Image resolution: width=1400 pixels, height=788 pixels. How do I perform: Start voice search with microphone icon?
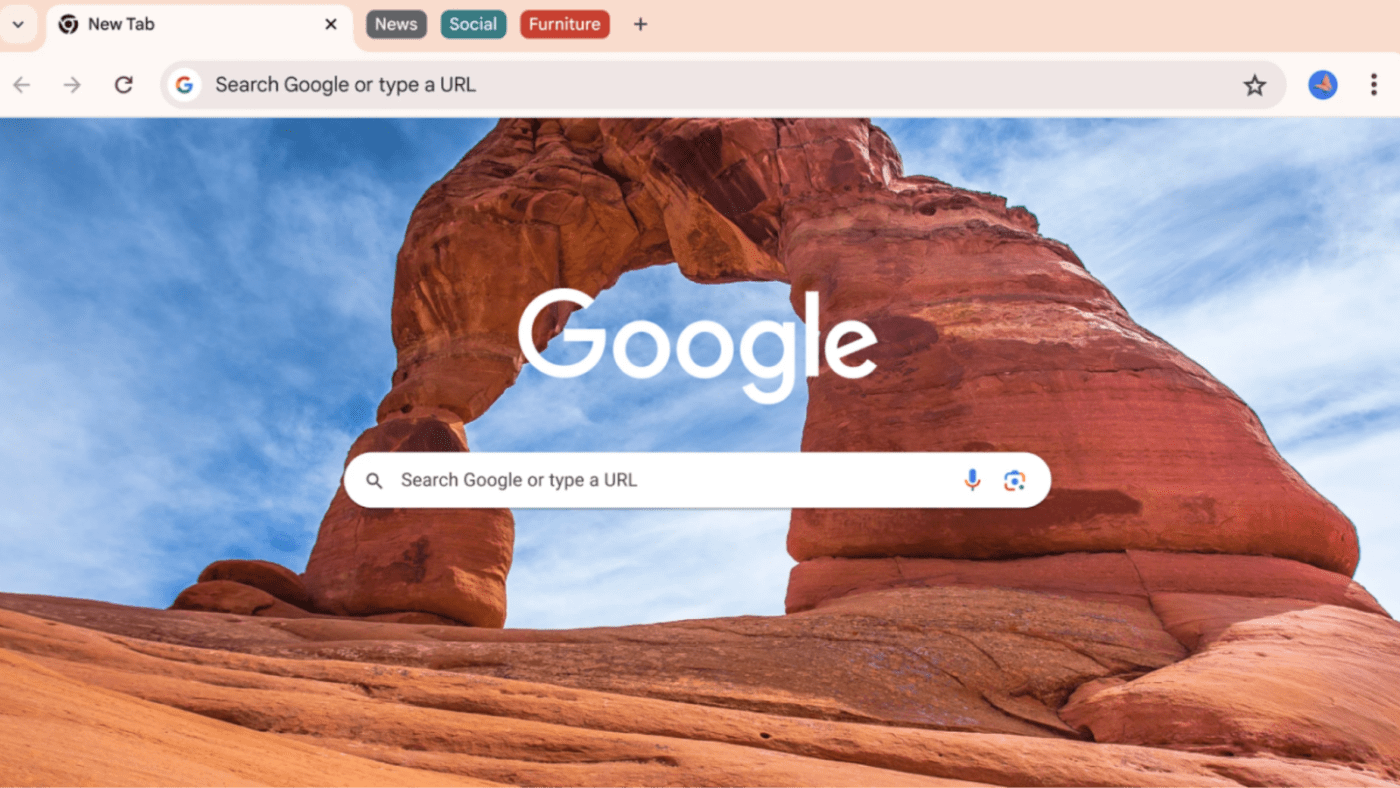[972, 480]
